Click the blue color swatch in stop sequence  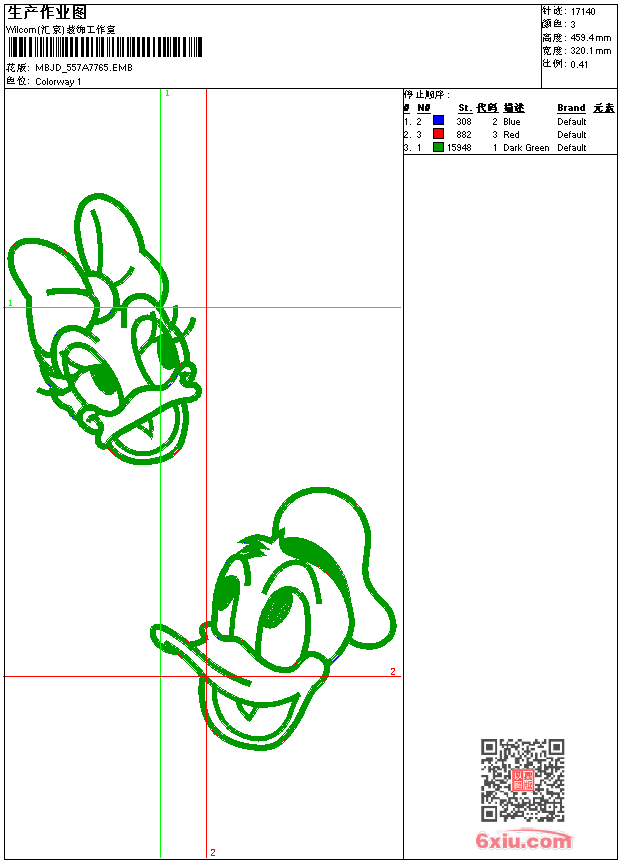[438, 120]
